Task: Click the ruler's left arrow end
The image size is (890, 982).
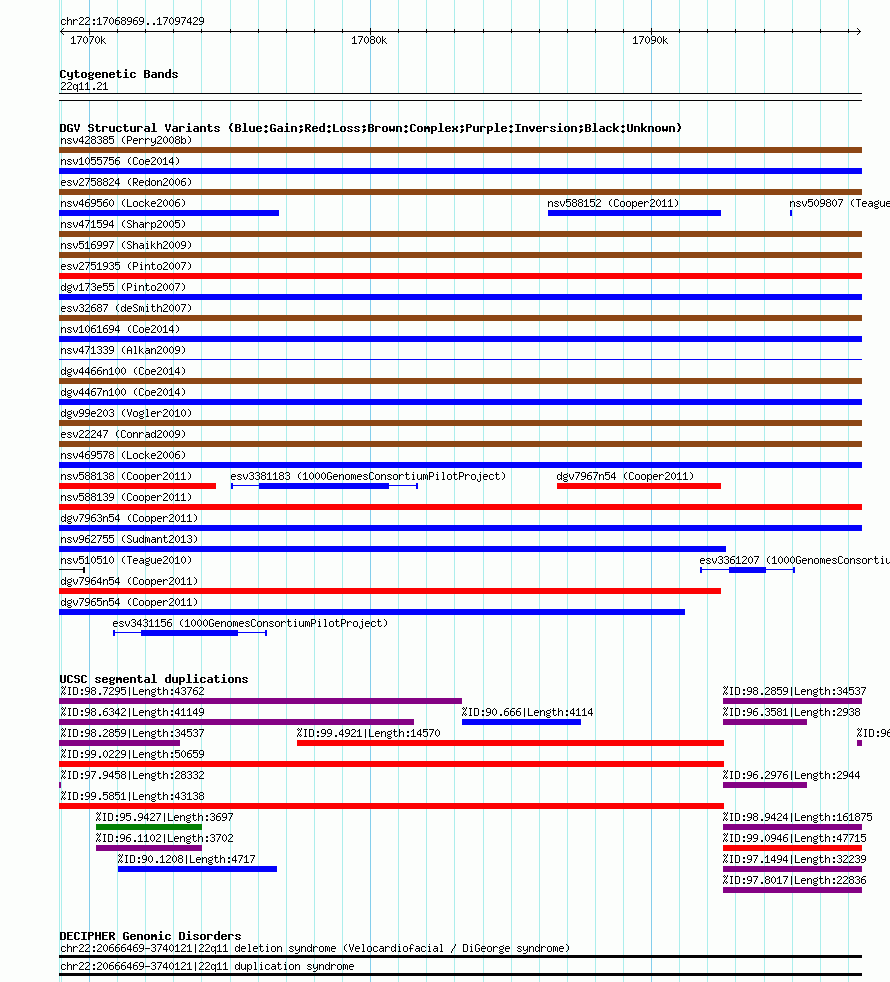Action: coord(63,31)
